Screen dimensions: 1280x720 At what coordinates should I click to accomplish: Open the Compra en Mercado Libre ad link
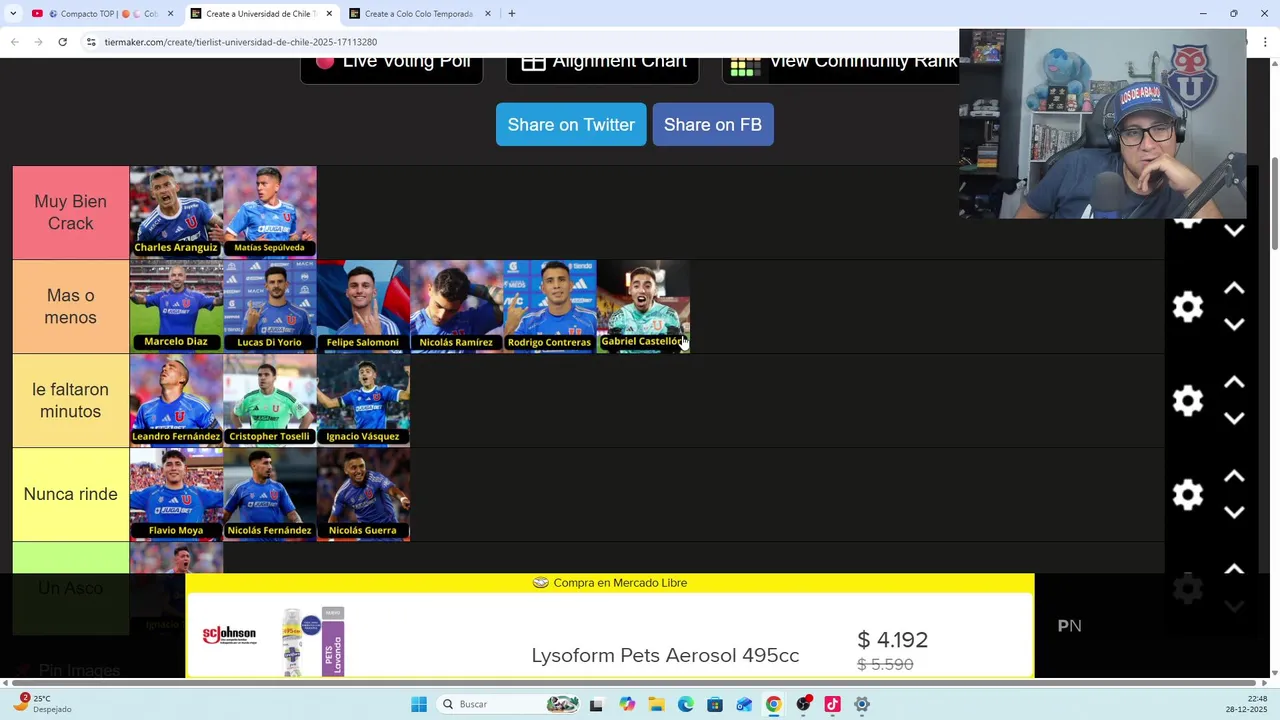coord(610,583)
